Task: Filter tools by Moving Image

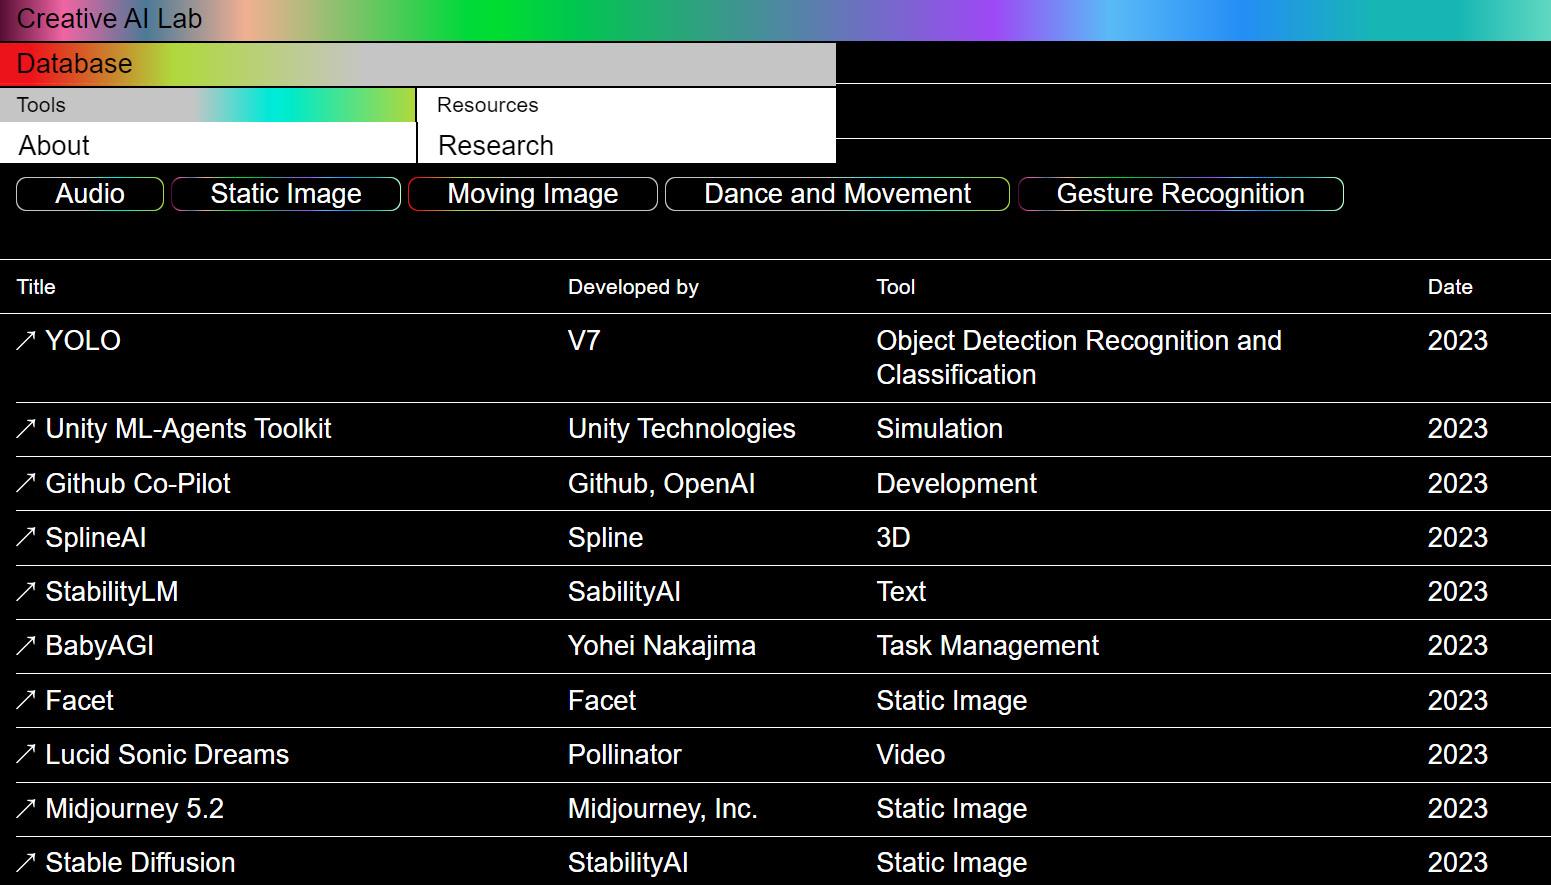Action: click(533, 194)
